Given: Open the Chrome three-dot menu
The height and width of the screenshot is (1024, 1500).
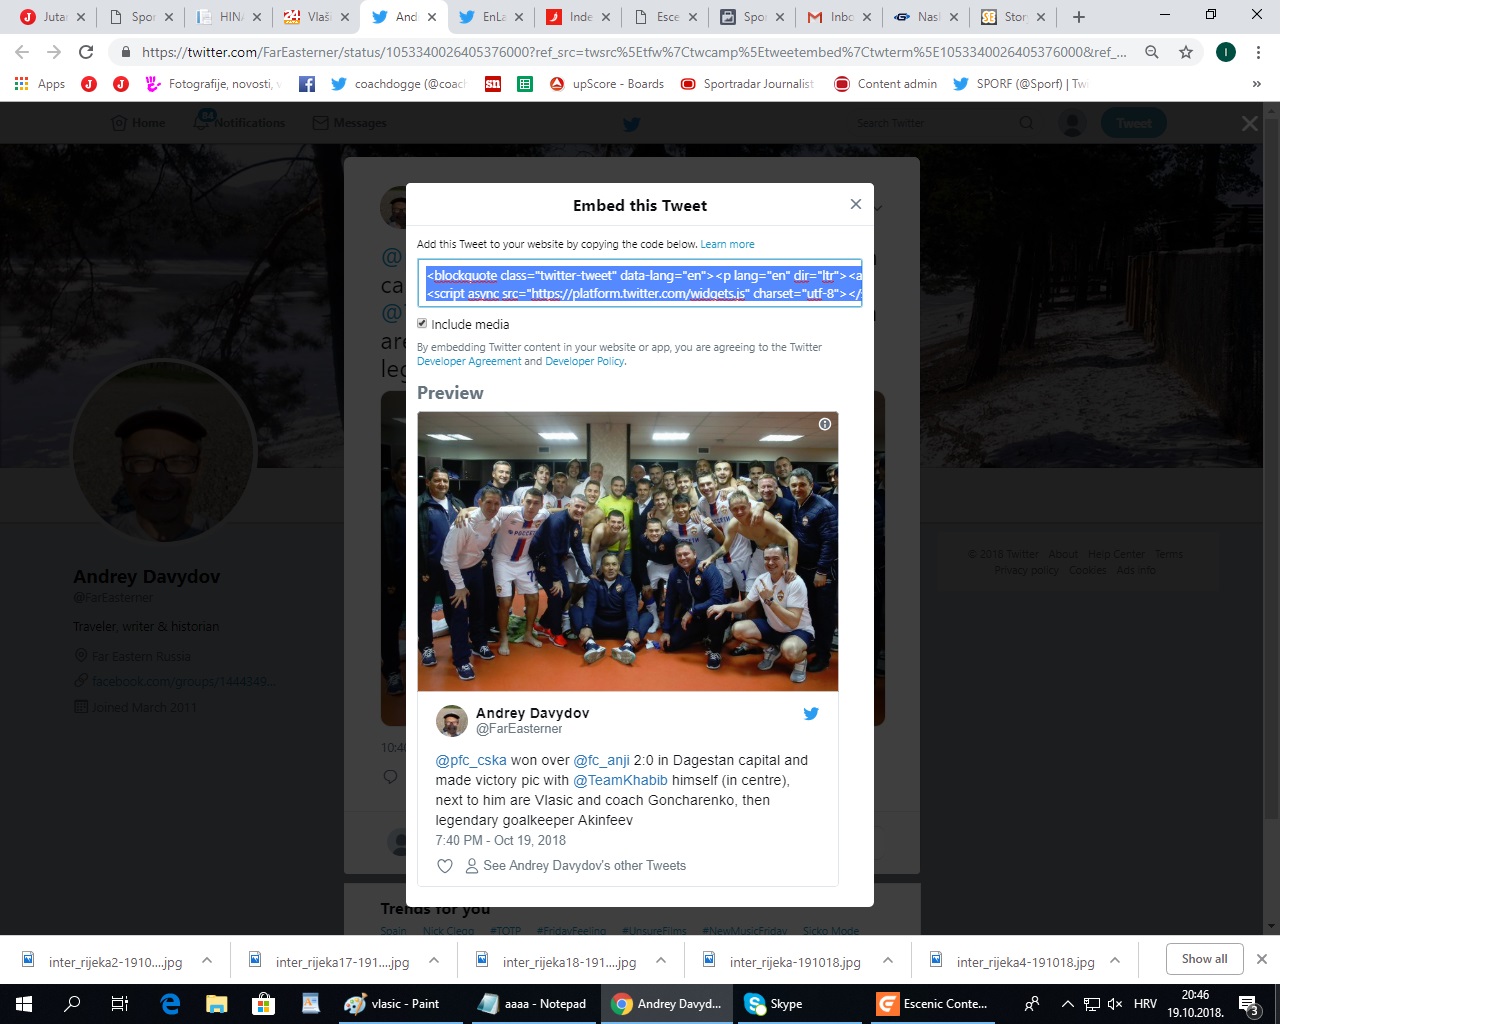Looking at the screenshot, I should (x=1258, y=52).
